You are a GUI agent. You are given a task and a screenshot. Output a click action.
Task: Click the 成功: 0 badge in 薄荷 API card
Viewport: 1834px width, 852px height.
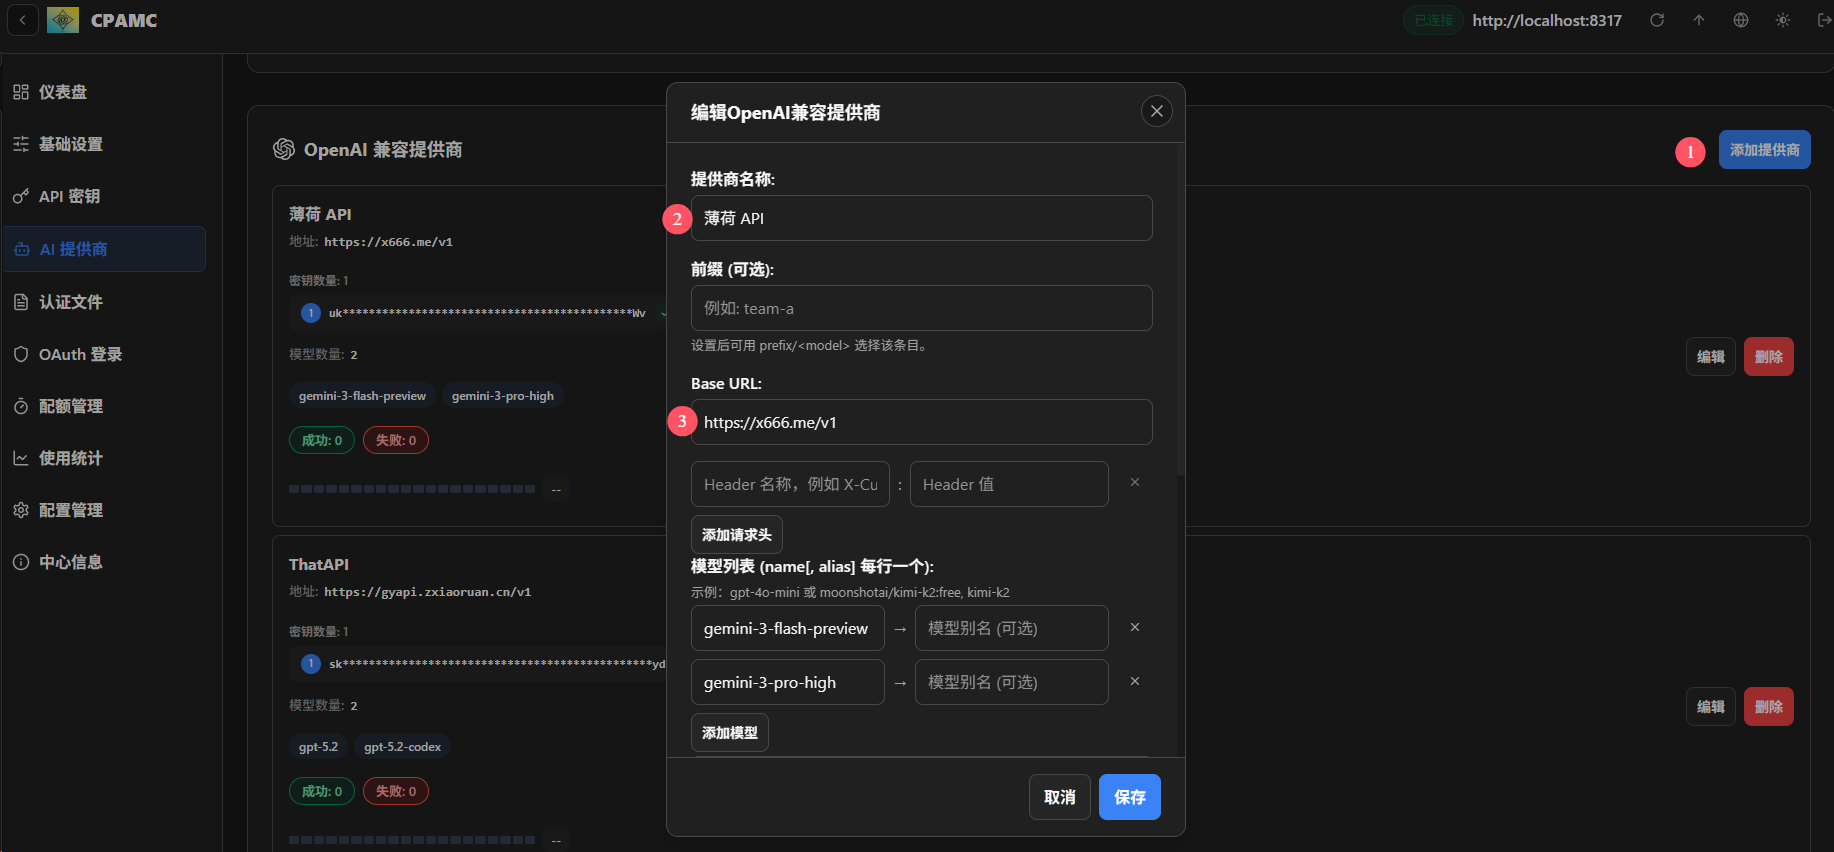click(322, 440)
